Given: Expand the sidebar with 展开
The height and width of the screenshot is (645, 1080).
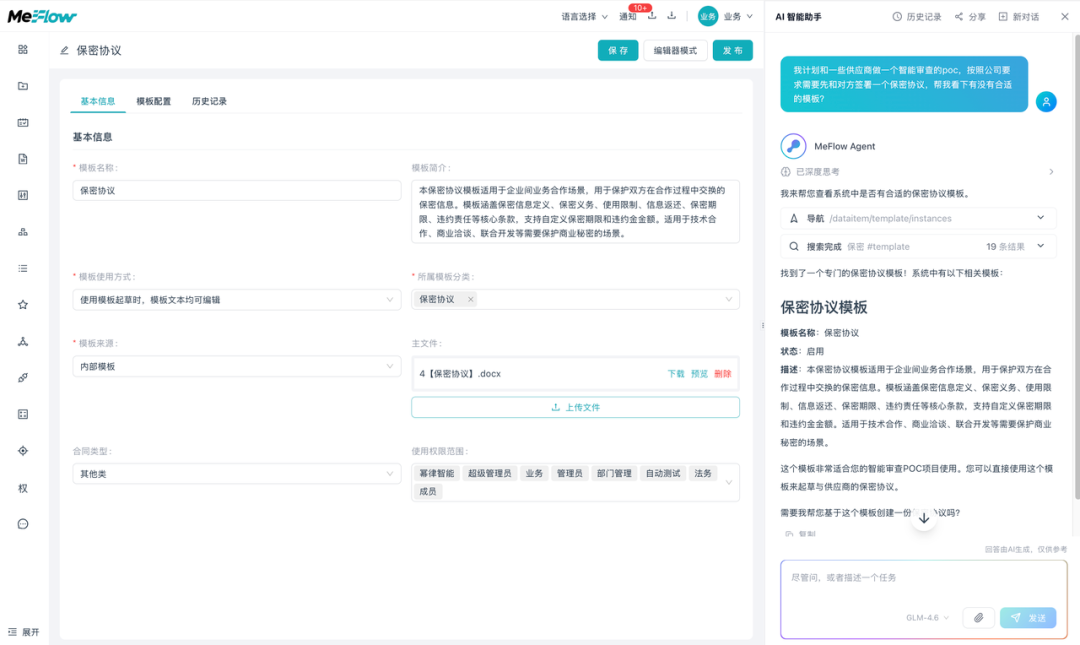Looking at the screenshot, I should [23, 632].
